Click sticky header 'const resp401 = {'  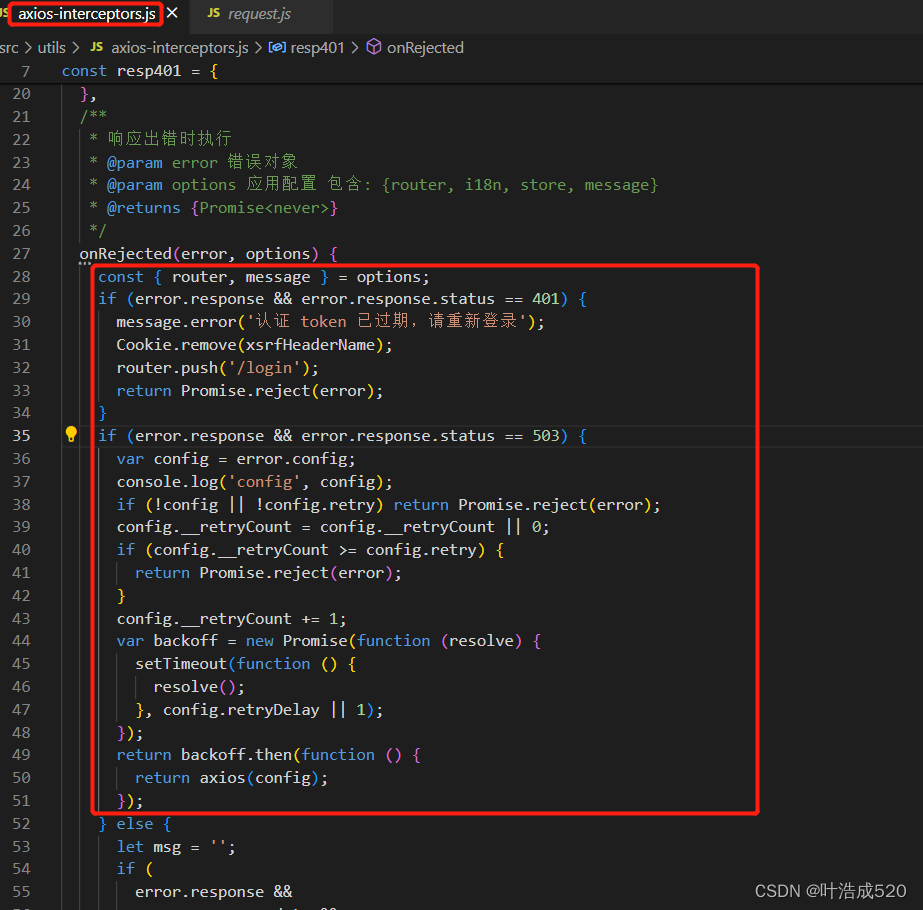point(140,71)
